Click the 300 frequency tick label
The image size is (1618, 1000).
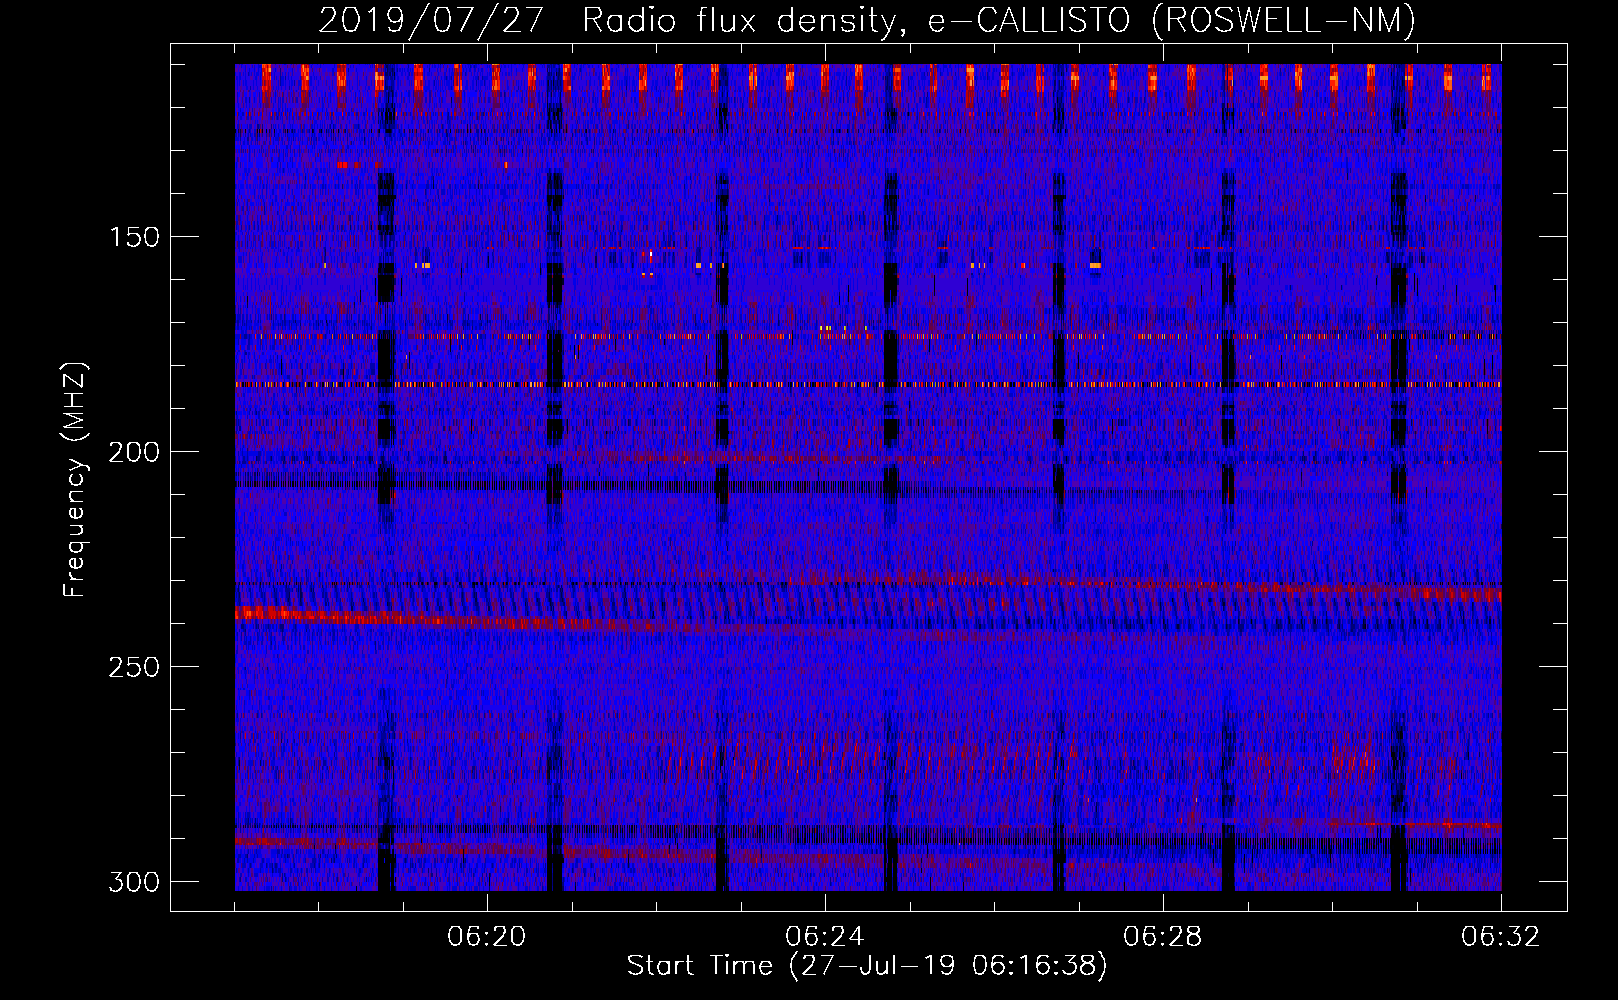(134, 882)
